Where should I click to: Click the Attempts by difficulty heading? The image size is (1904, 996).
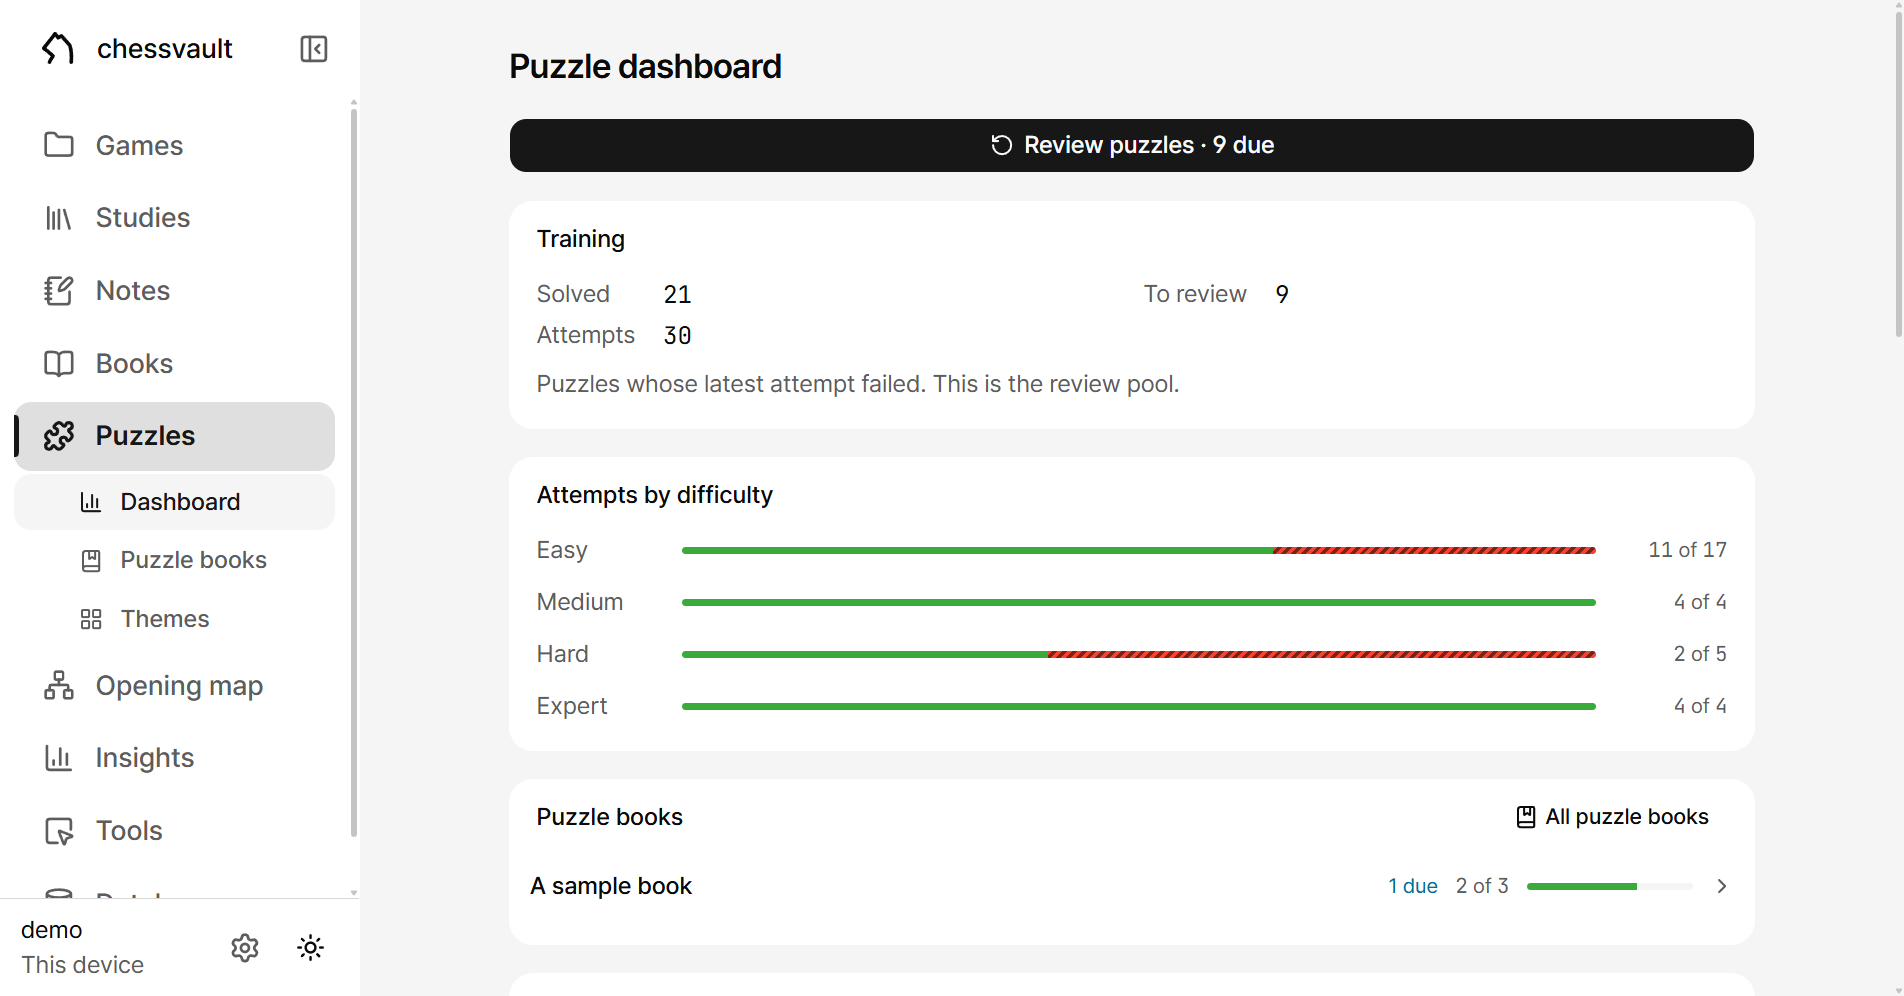click(655, 495)
